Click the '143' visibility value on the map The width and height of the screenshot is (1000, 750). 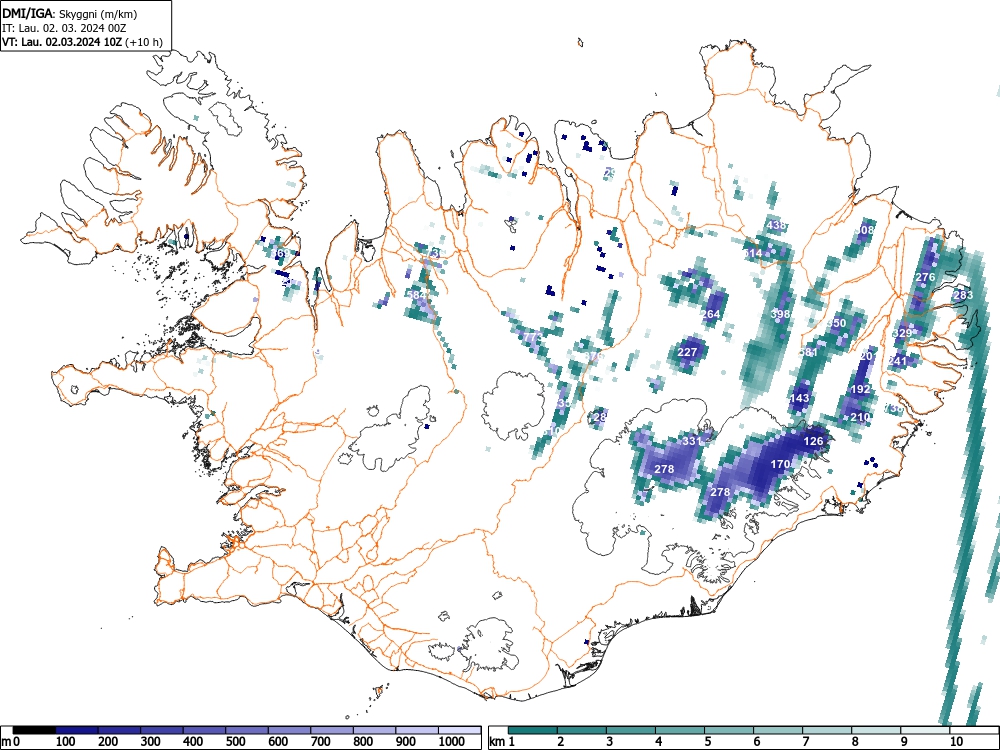pos(799,399)
